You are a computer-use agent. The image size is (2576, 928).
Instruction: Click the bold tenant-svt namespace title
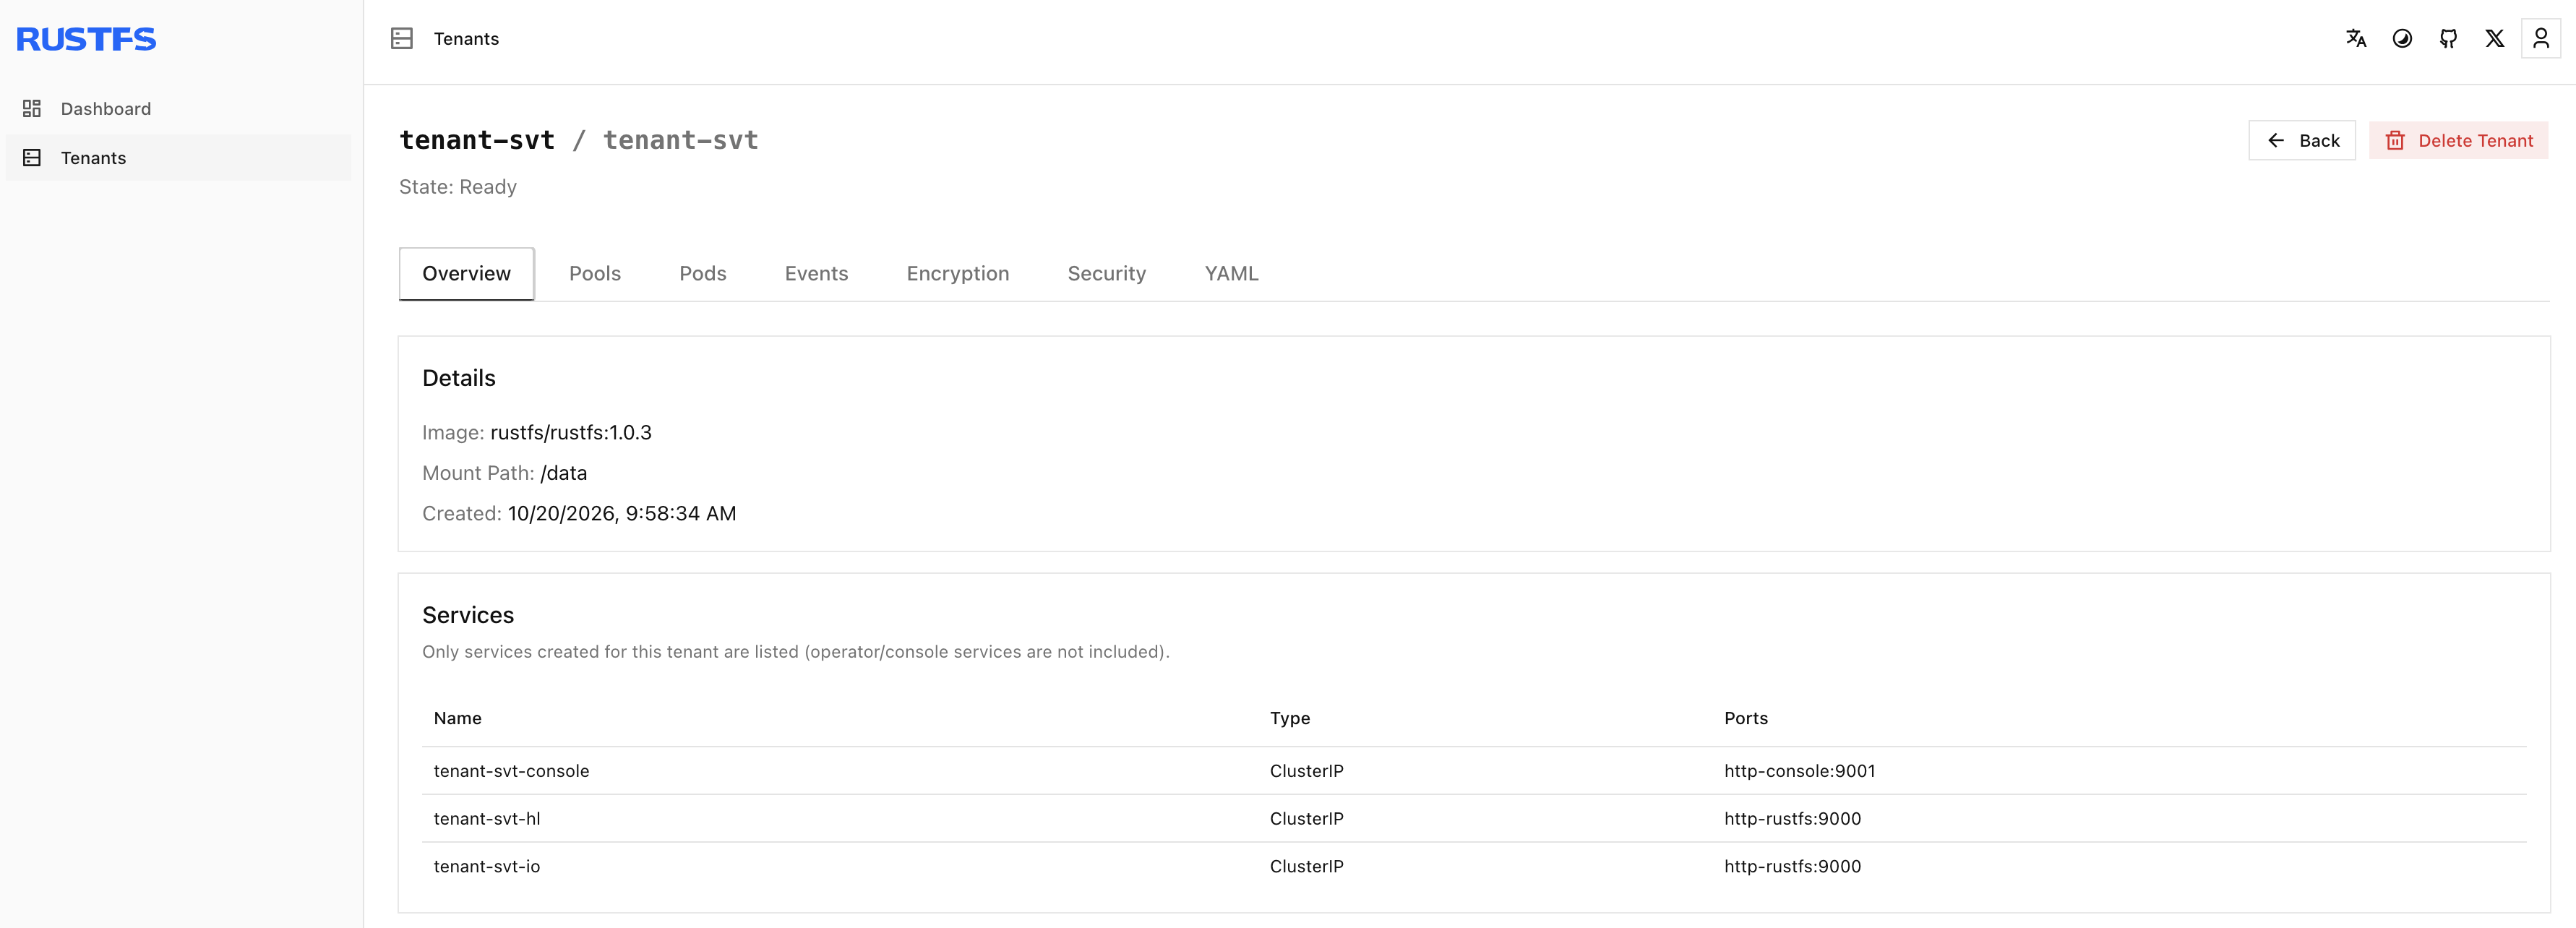[x=477, y=140]
